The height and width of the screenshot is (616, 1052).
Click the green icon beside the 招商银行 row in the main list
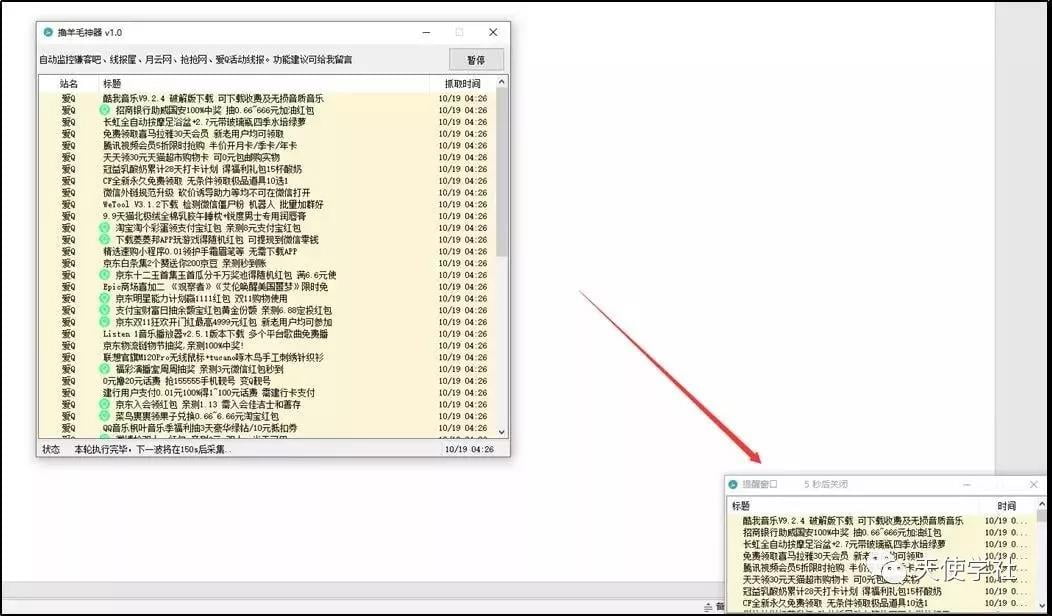(x=105, y=110)
